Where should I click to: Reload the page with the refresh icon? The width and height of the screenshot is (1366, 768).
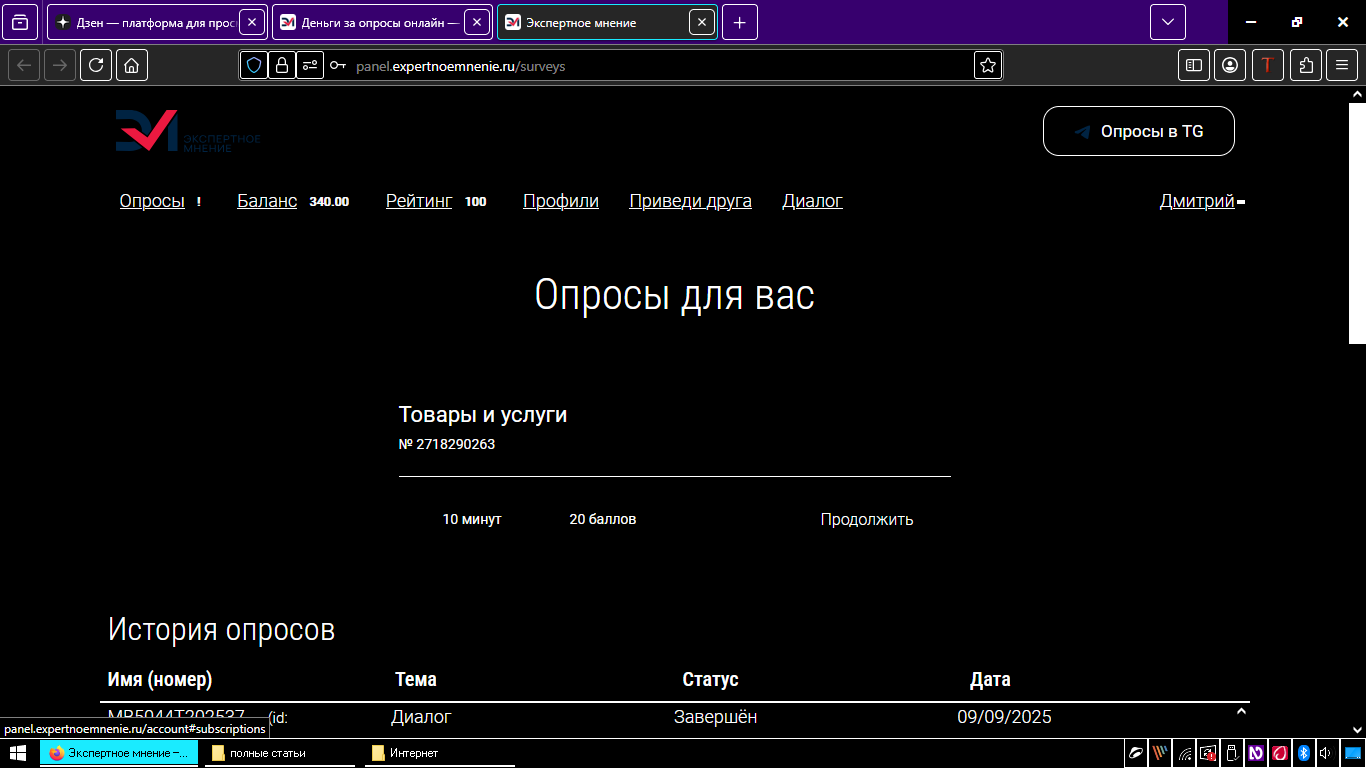click(x=96, y=65)
